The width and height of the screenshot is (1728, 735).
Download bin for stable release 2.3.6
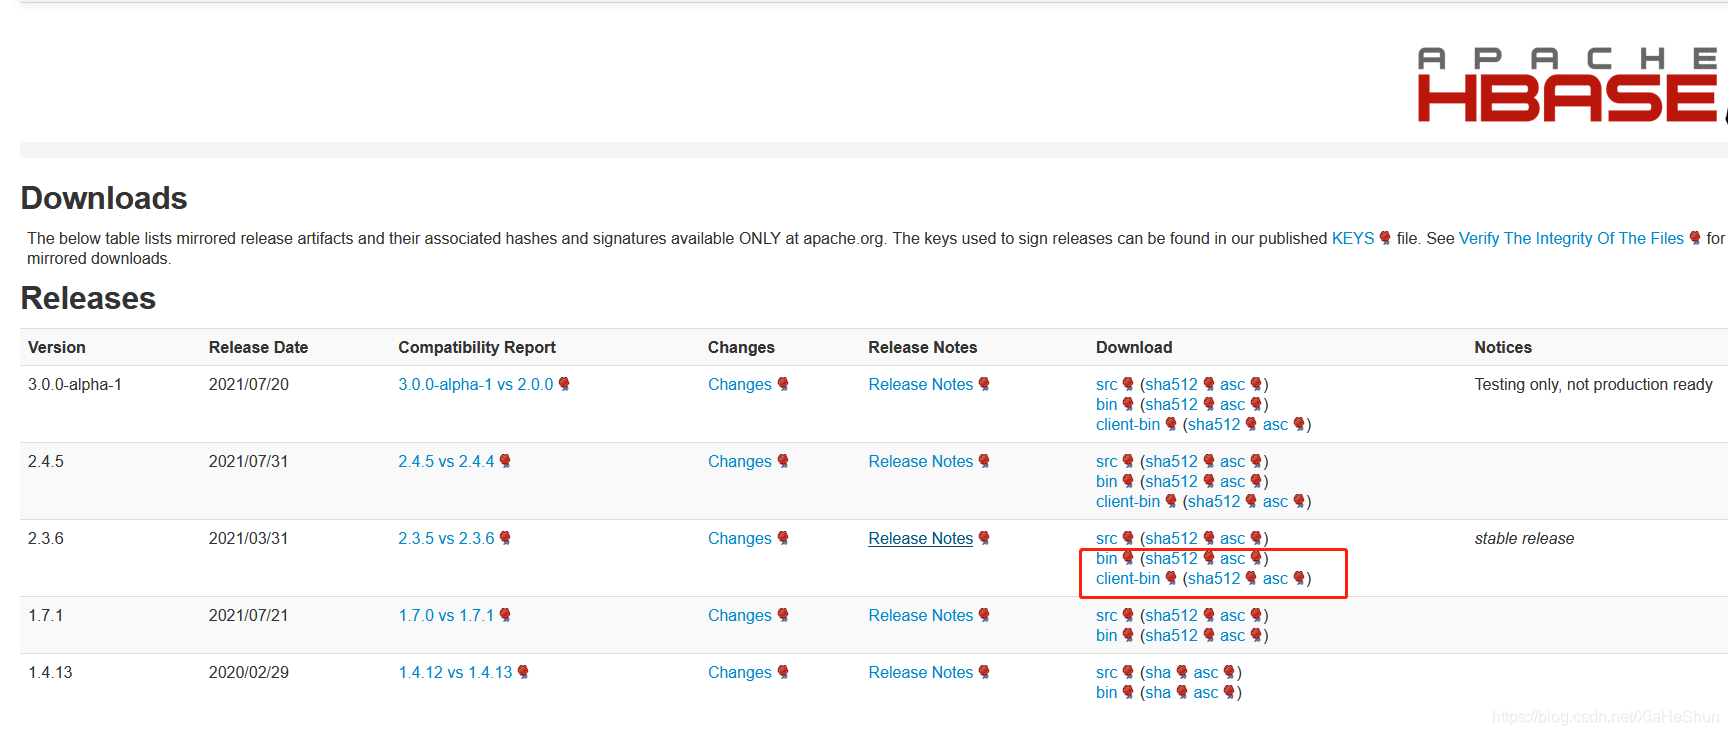click(1106, 558)
